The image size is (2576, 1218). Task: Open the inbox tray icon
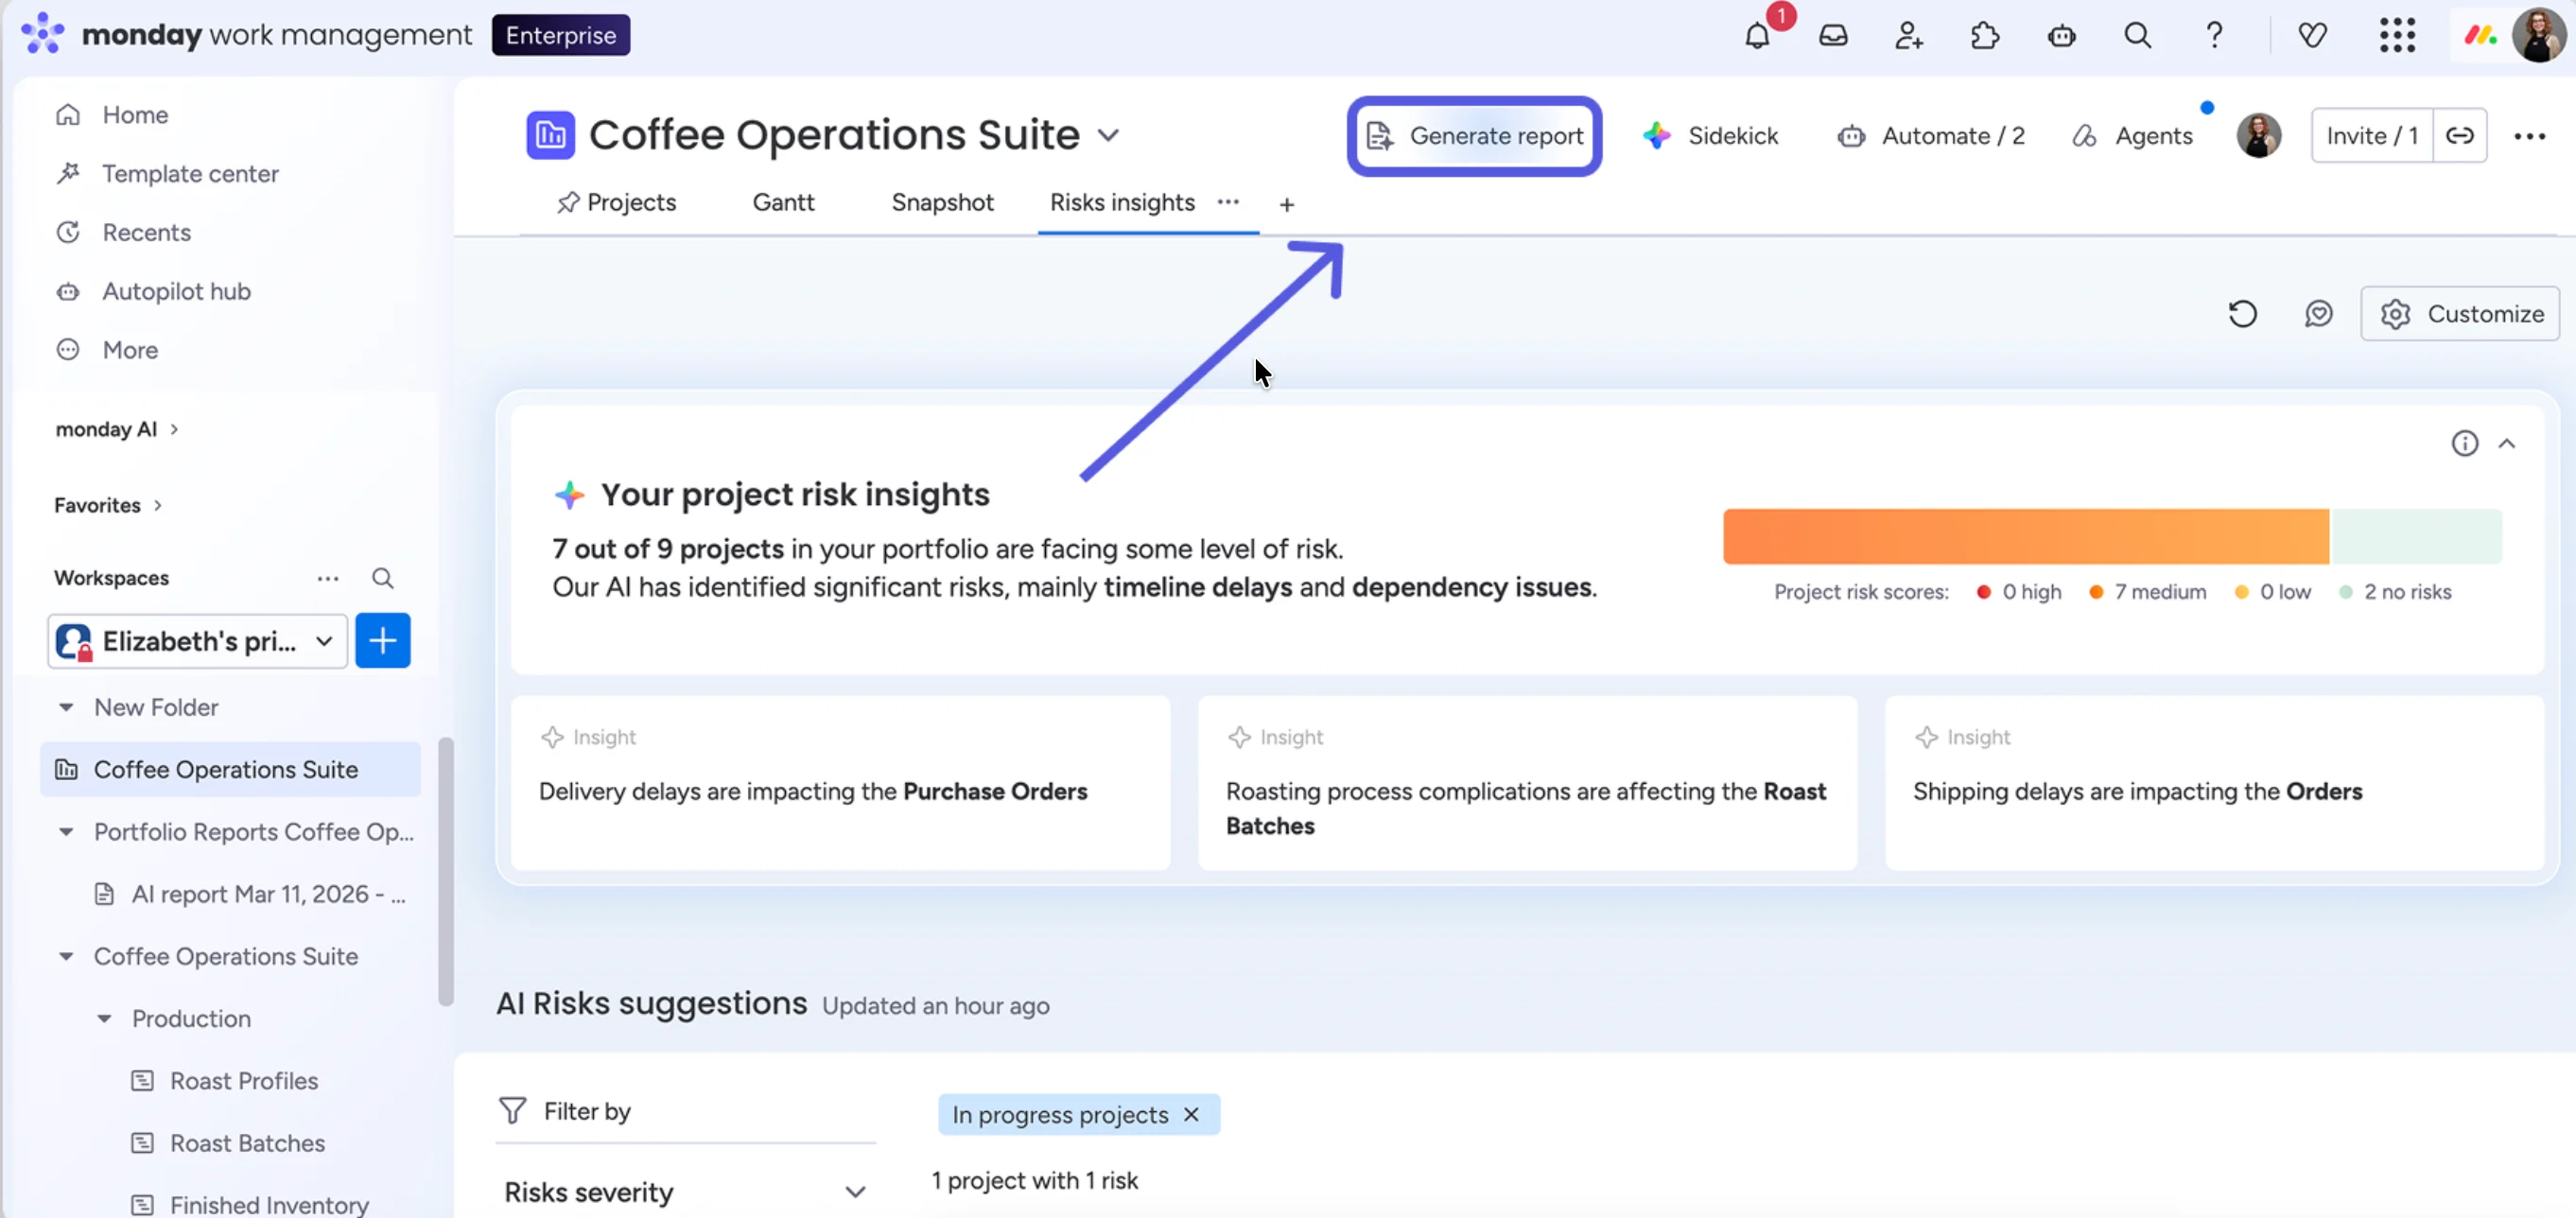tap(1833, 36)
